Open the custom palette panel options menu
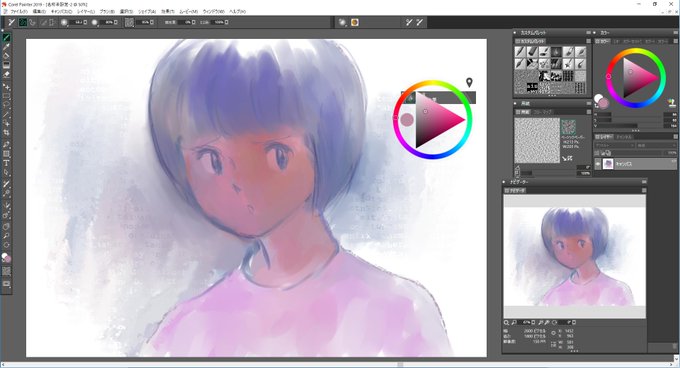The height and width of the screenshot is (368, 680). 588,41
